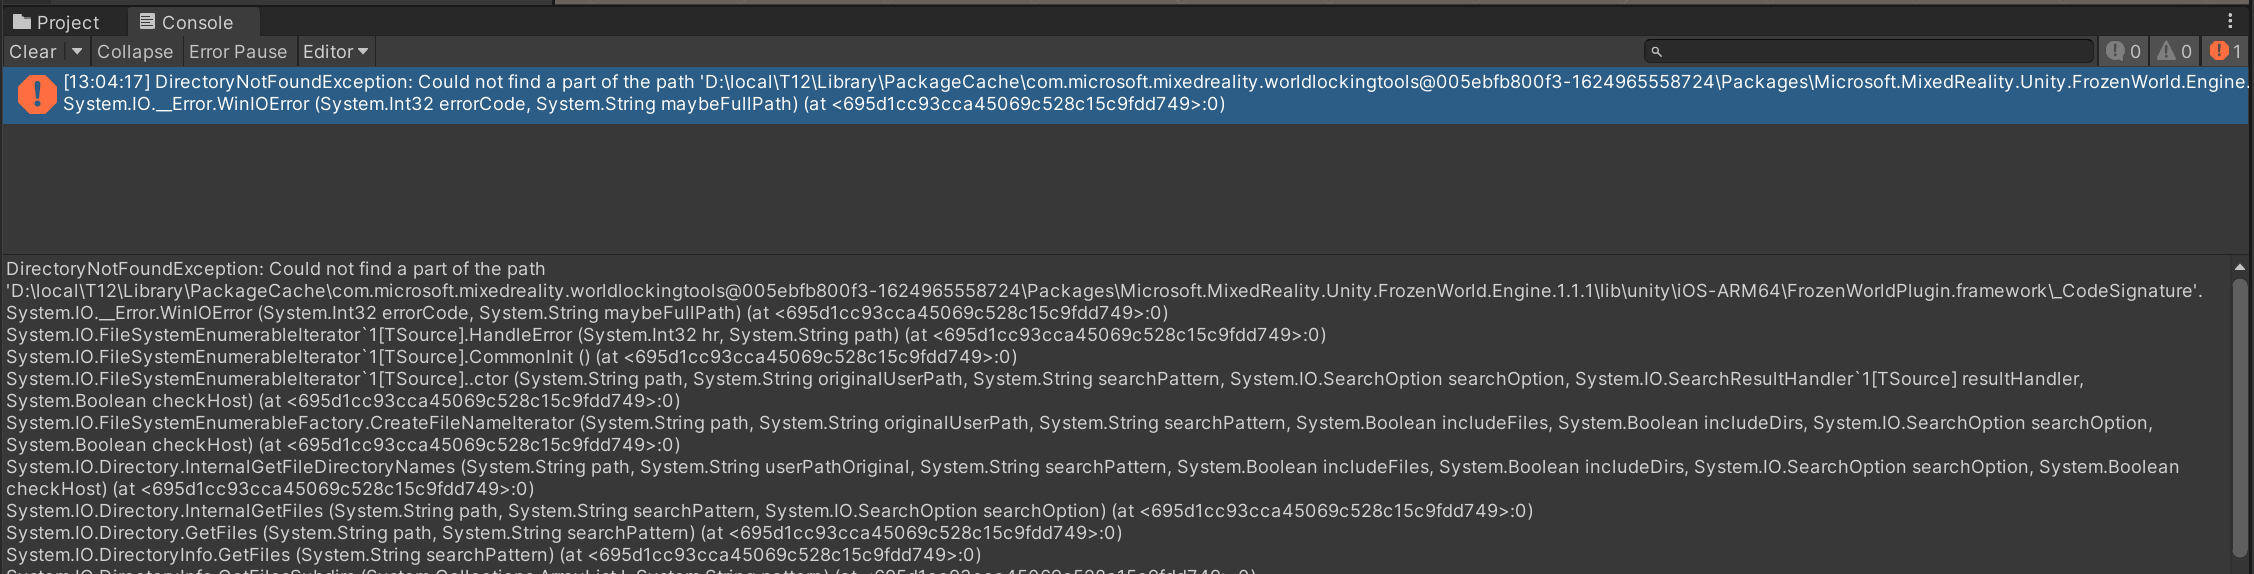Toggle warning messages filter showing 0
Viewport: 2254px width, 574px height.
[x=2174, y=52]
